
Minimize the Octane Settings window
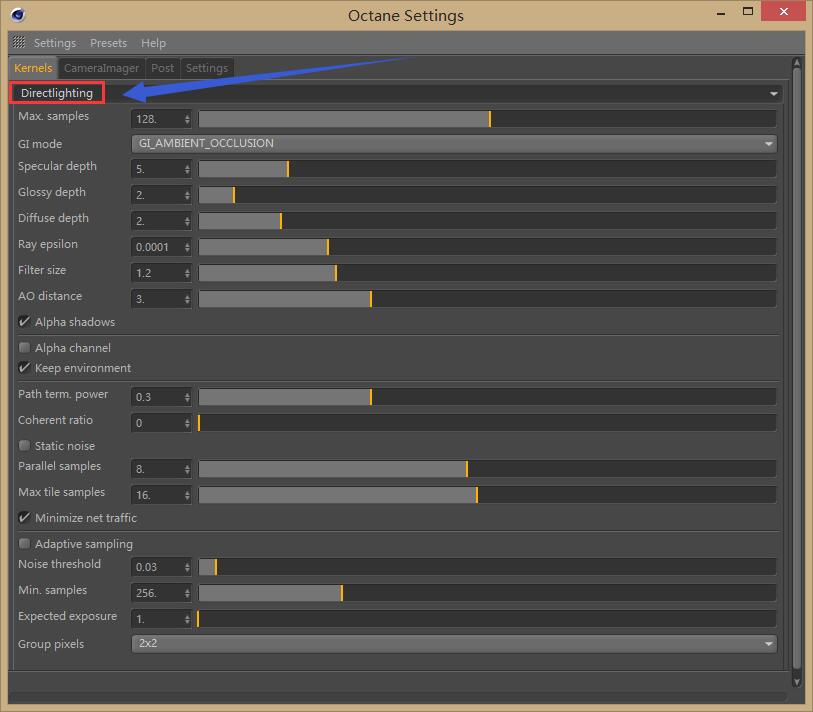click(x=721, y=12)
